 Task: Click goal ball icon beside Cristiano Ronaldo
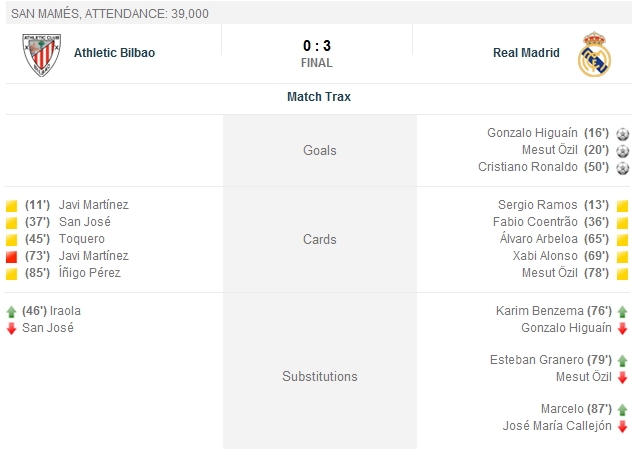[x=622, y=167]
